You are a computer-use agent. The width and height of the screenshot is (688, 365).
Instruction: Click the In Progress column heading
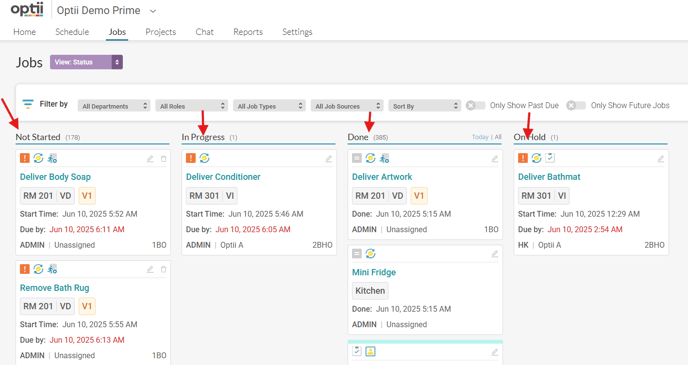[x=203, y=137]
